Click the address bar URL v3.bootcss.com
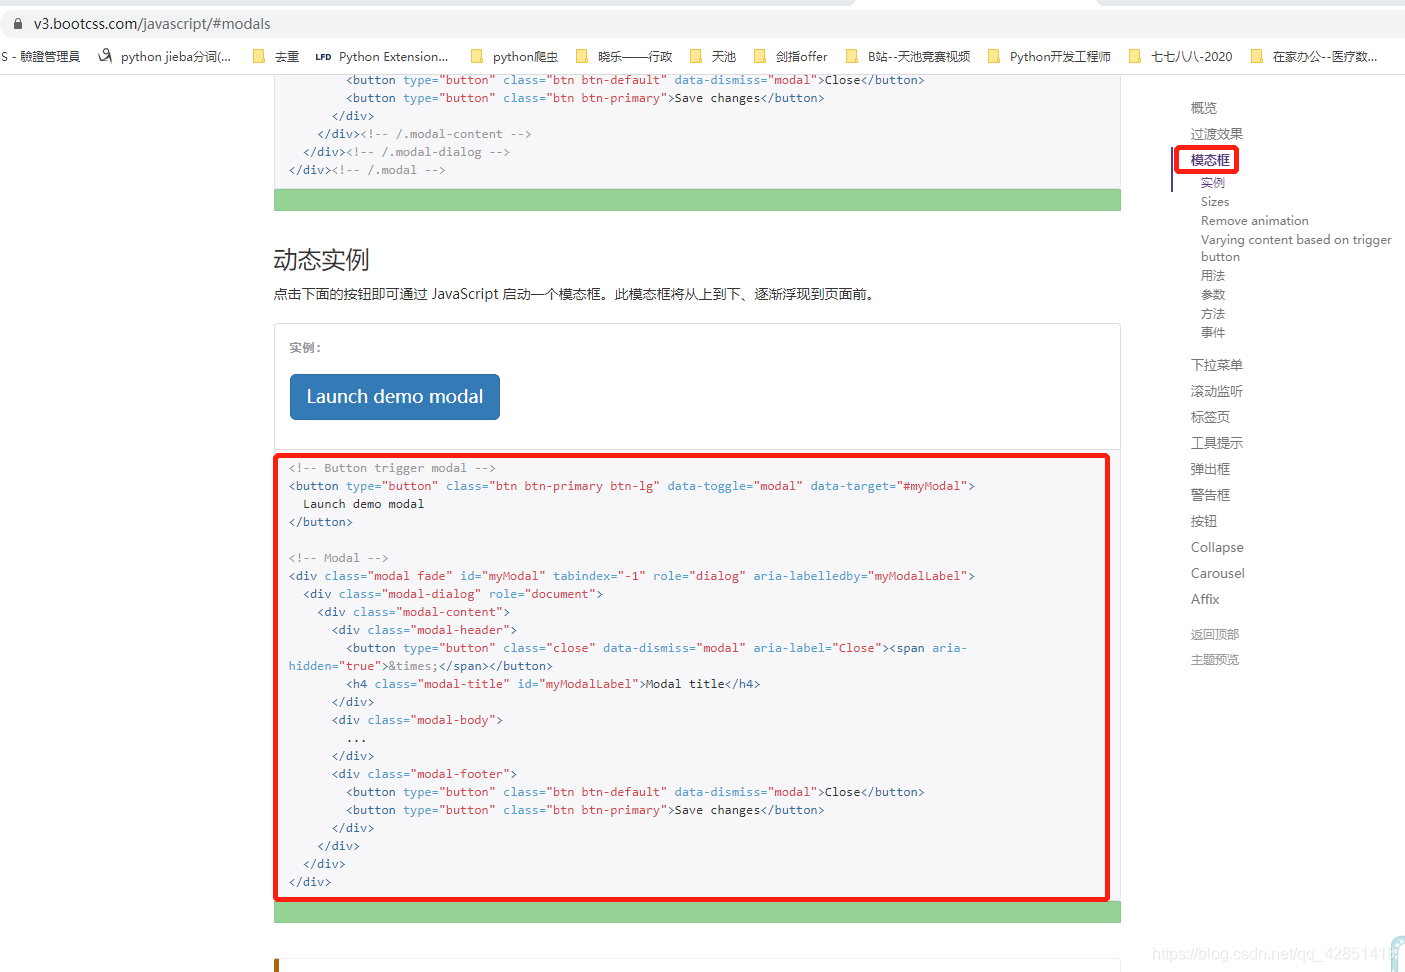Viewport: 1405px width, 972px height. click(152, 23)
